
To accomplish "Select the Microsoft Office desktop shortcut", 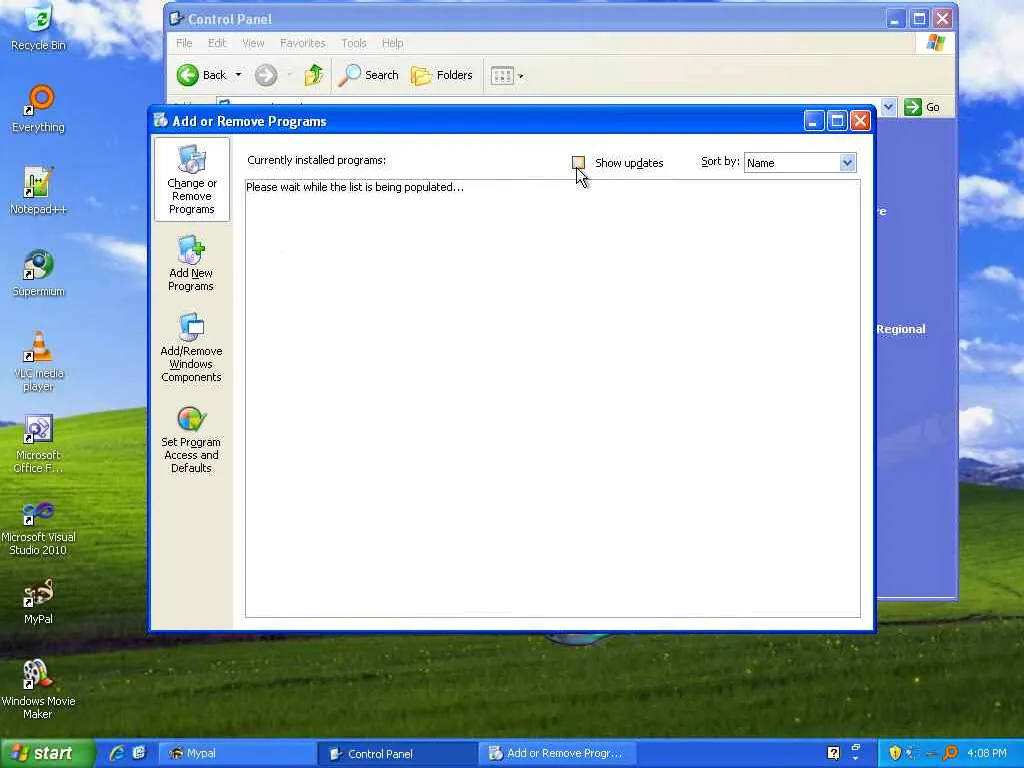I will pyautogui.click(x=38, y=443).
